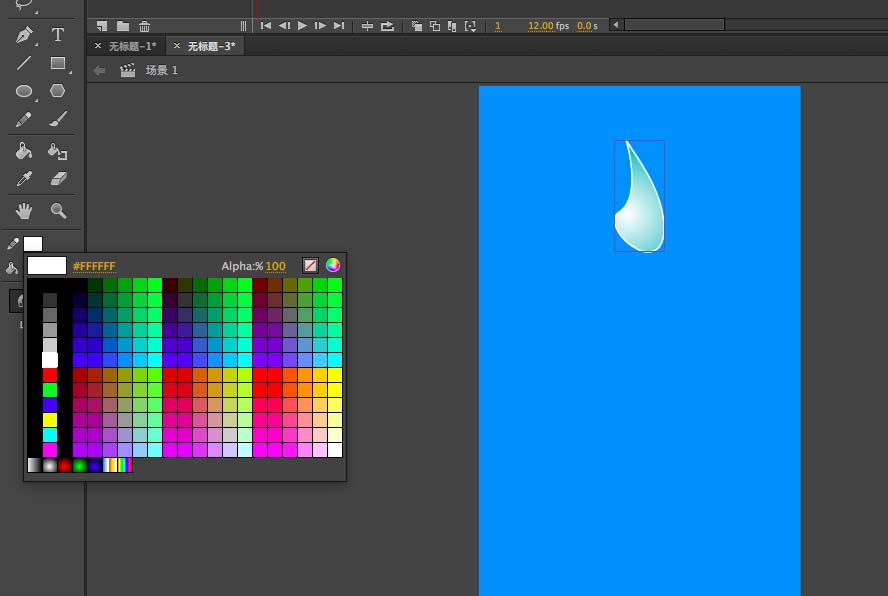Close the 无标题-3 tab

point(177,46)
